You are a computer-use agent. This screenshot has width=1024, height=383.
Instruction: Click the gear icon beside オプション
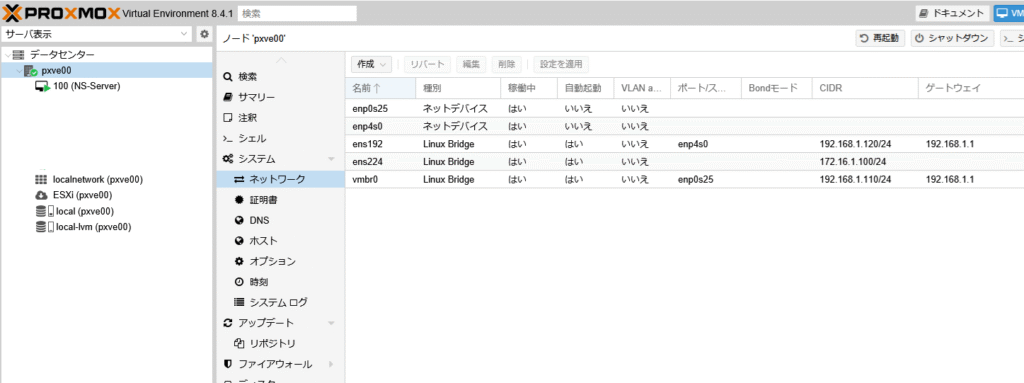[239, 261]
